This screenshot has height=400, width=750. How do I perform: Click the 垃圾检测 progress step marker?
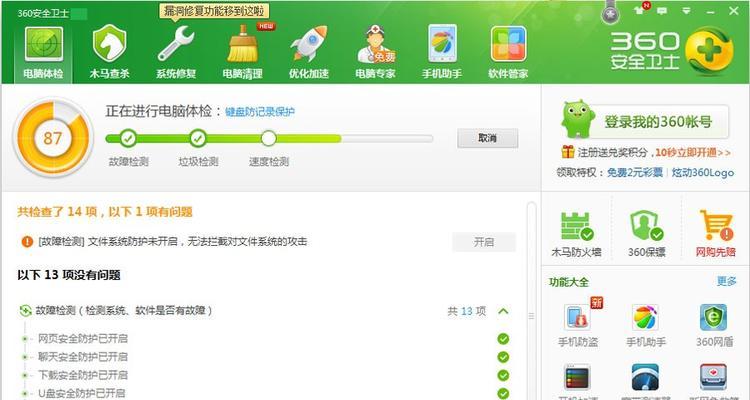pyautogui.click(x=198, y=138)
